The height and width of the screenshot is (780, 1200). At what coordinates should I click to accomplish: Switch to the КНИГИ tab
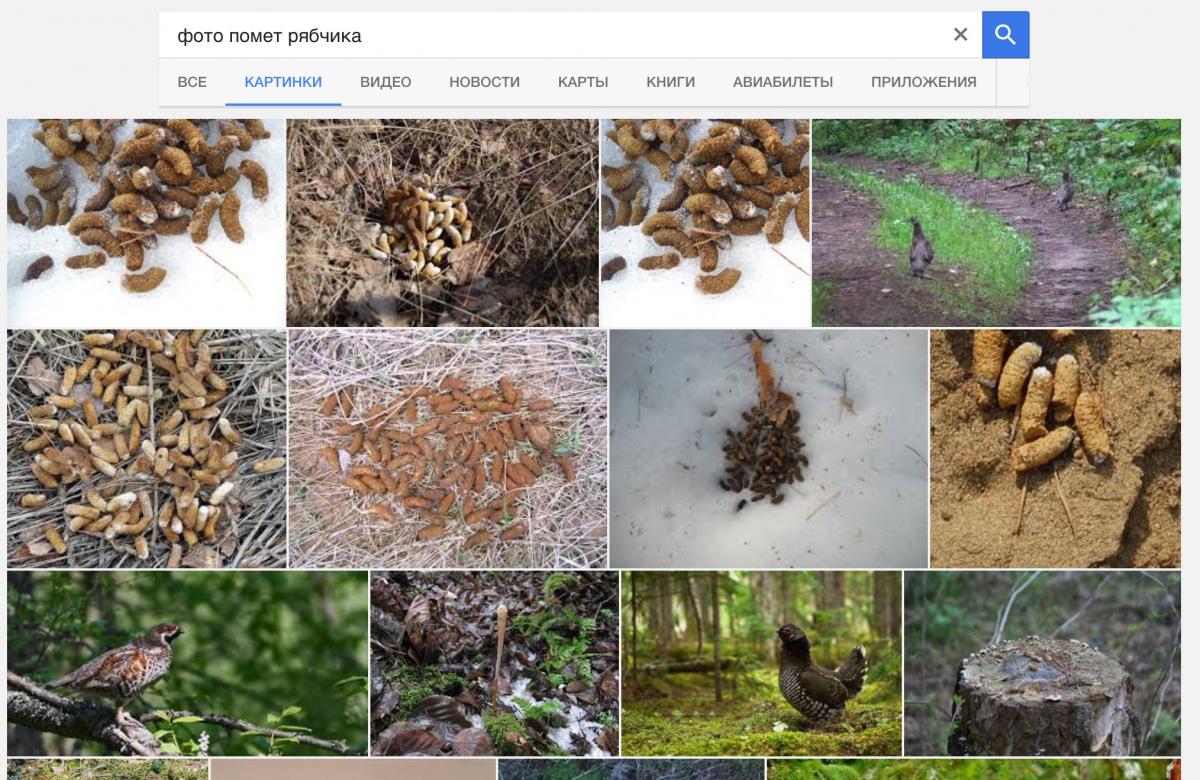pyautogui.click(x=670, y=82)
